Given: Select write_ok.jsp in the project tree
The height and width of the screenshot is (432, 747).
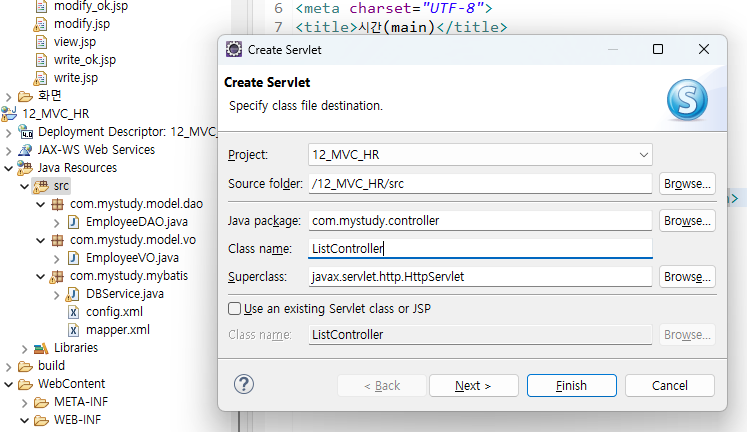Looking at the screenshot, I should tap(85, 60).
